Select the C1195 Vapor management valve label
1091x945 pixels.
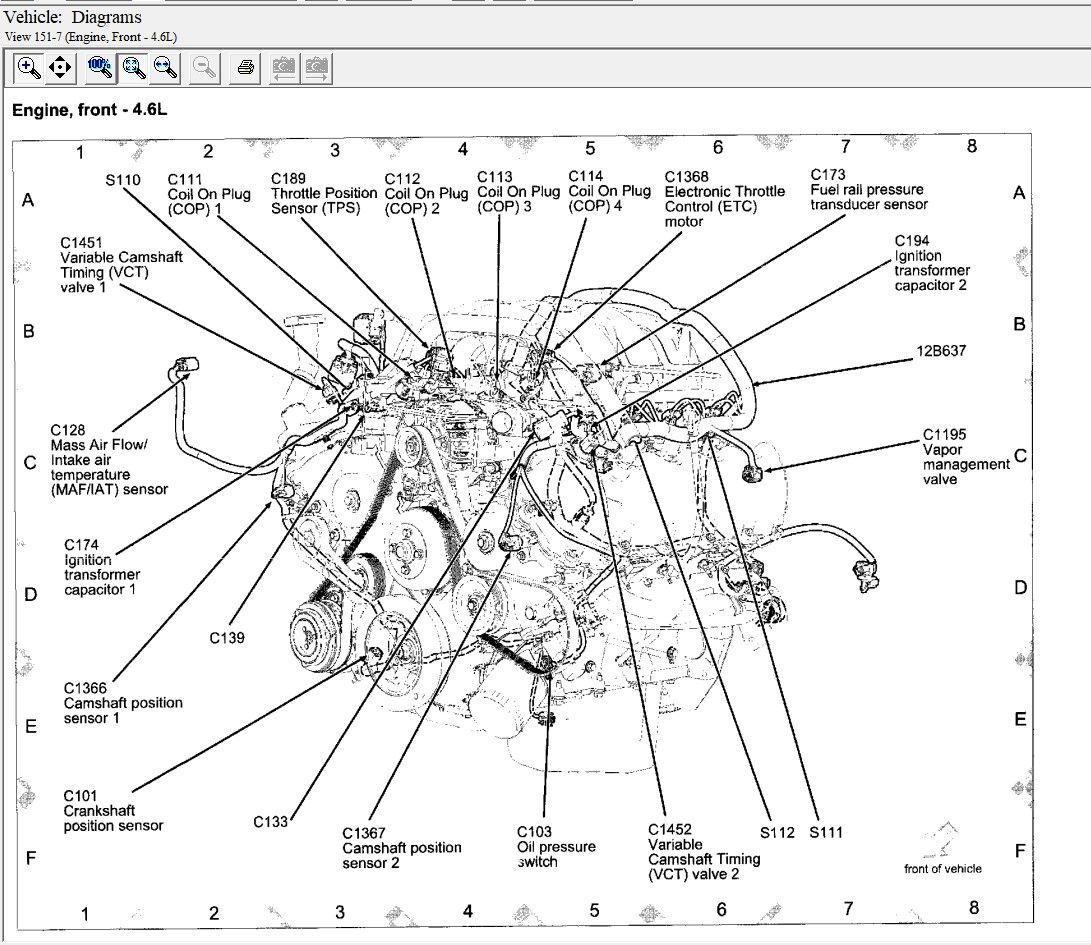[x=964, y=457]
